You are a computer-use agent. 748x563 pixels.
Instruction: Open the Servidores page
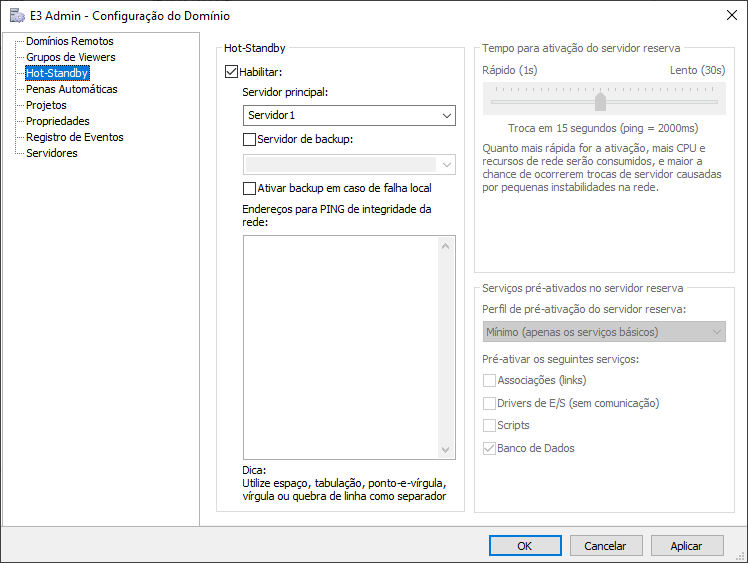(x=52, y=153)
